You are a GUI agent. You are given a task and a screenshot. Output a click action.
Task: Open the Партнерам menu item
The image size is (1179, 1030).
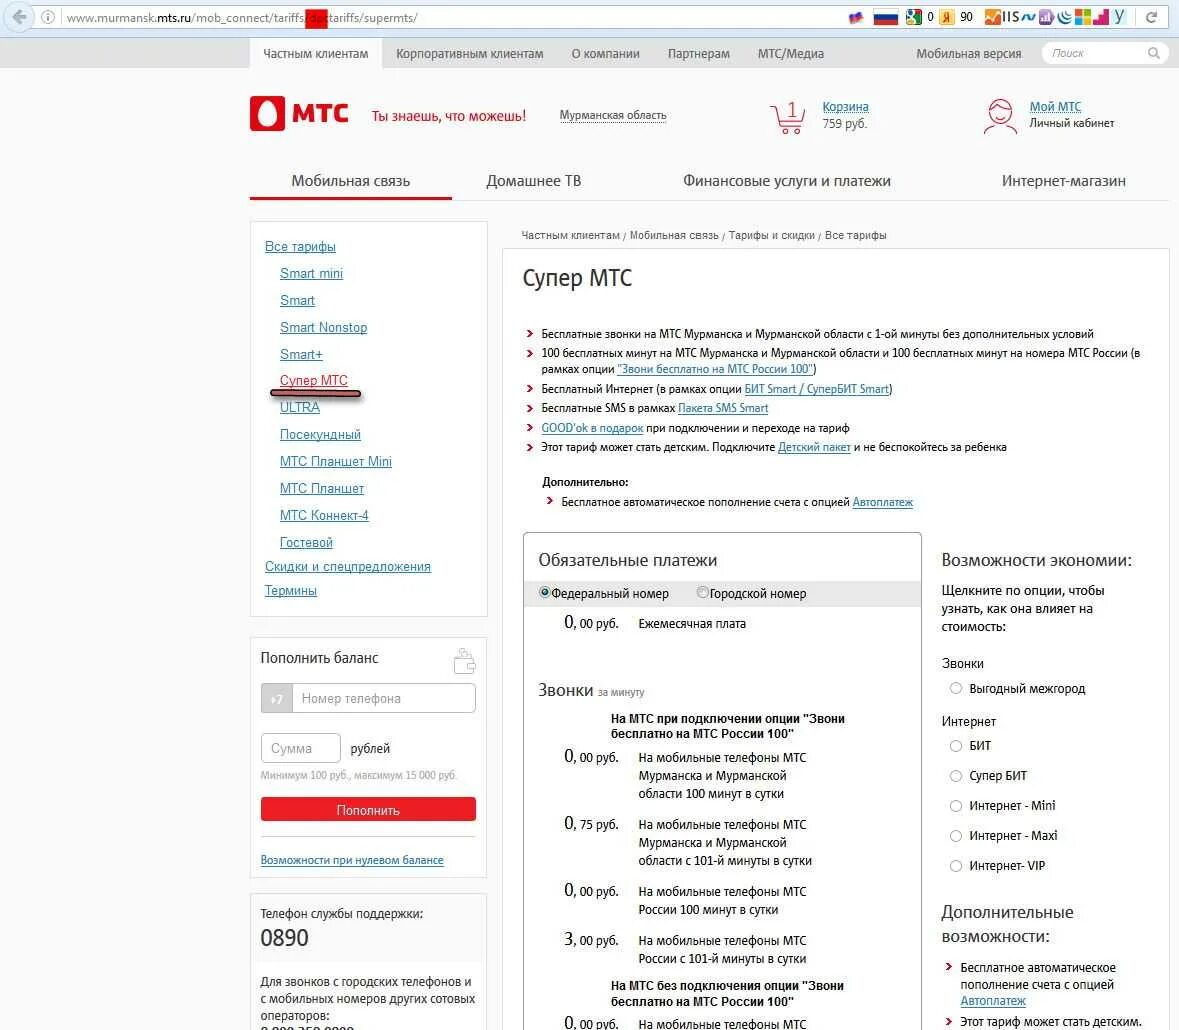tap(699, 53)
